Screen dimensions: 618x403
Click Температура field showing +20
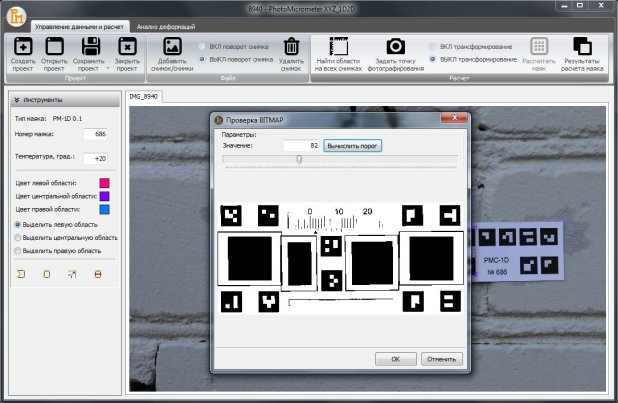[x=96, y=159]
